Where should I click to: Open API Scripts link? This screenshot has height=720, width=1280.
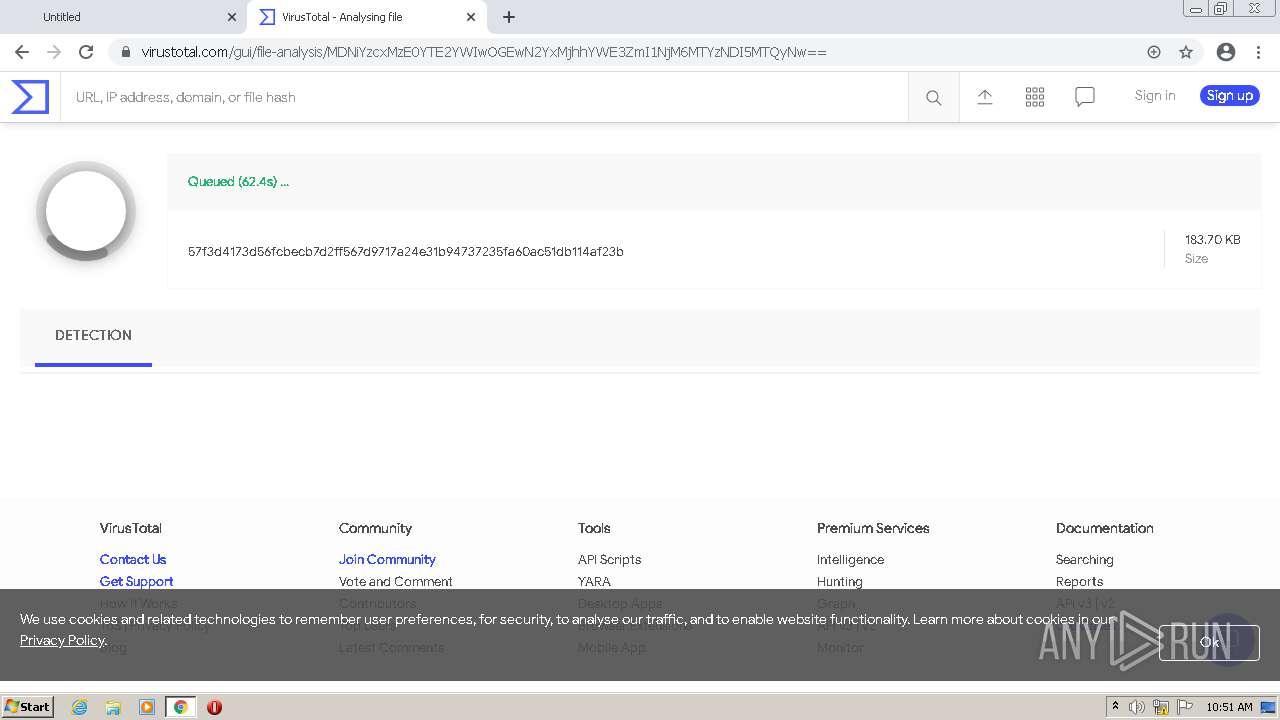tap(609, 560)
